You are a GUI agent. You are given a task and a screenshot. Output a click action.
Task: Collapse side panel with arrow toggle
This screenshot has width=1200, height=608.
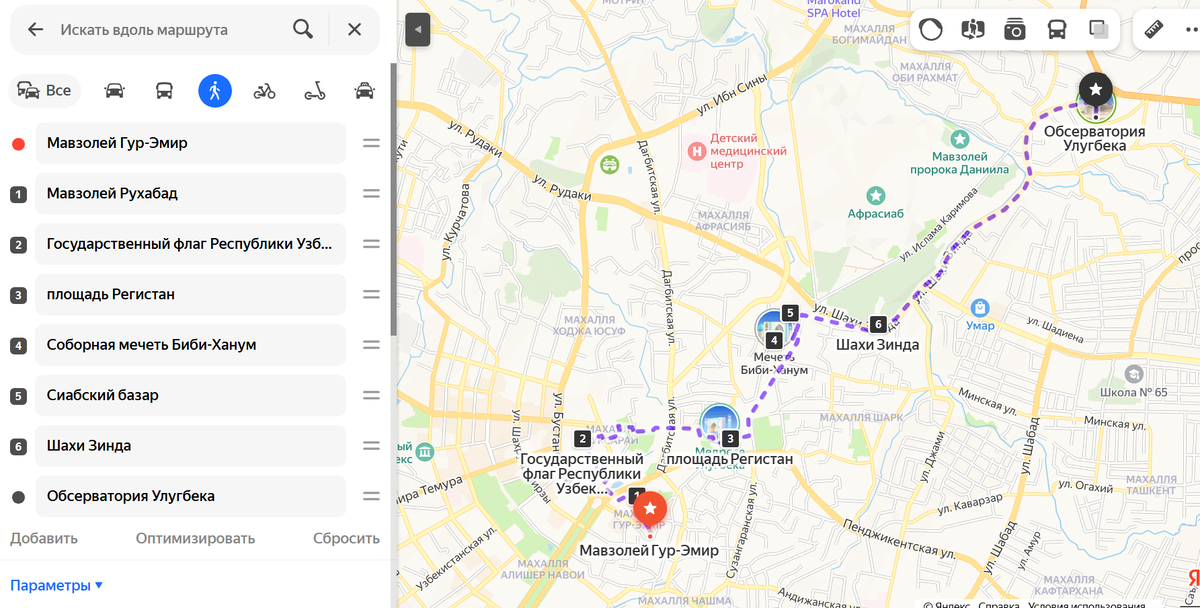(x=417, y=30)
